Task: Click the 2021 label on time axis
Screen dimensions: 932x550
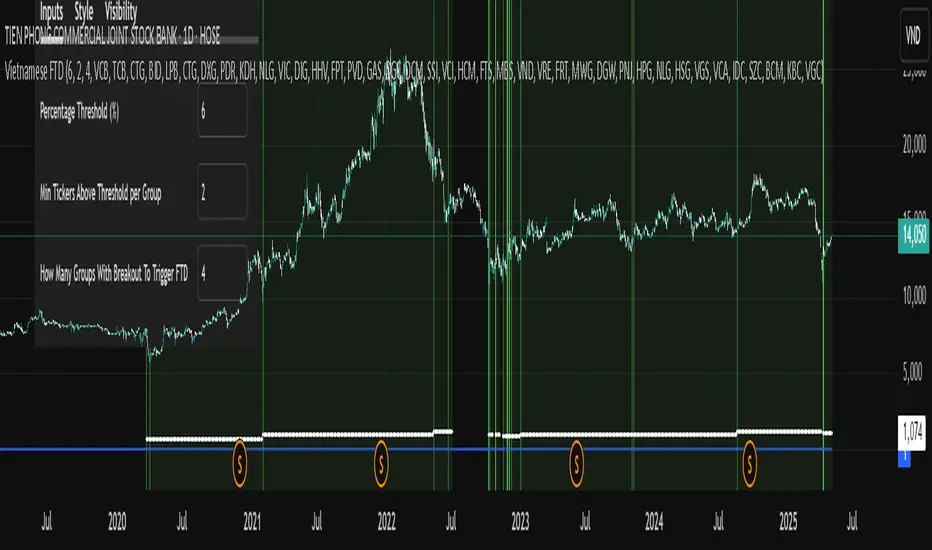Action: click(x=252, y=521)
